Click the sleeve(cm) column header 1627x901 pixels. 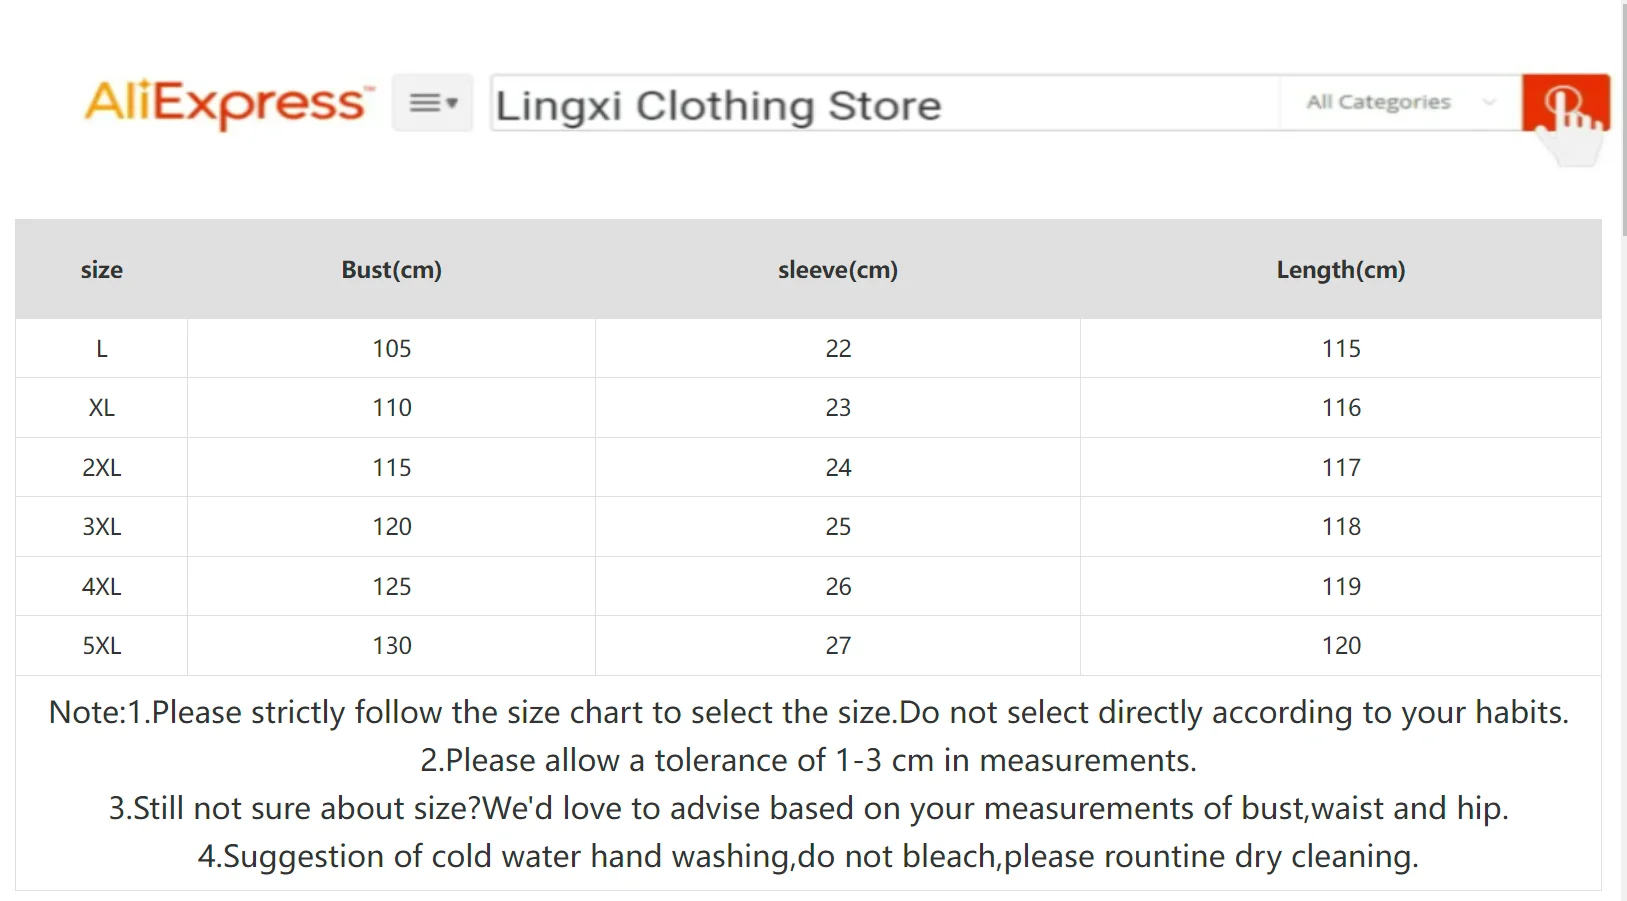coord(838,270)
